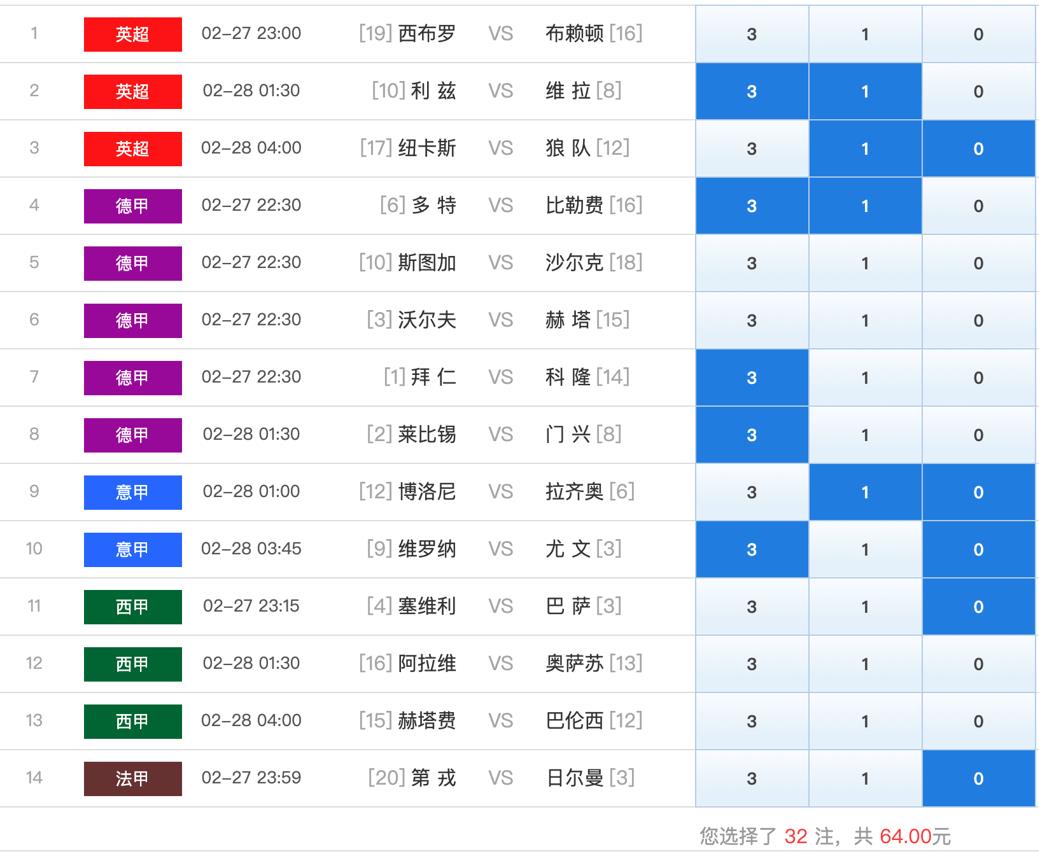Select 3 for 西布罗 vs 布赖顿

[752, 34]
